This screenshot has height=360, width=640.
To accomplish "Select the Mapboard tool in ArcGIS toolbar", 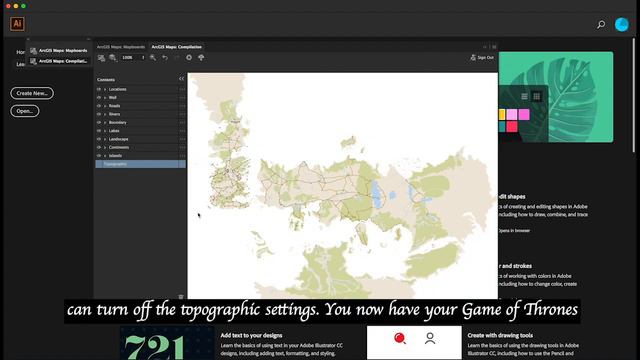I will click(101, 58).
